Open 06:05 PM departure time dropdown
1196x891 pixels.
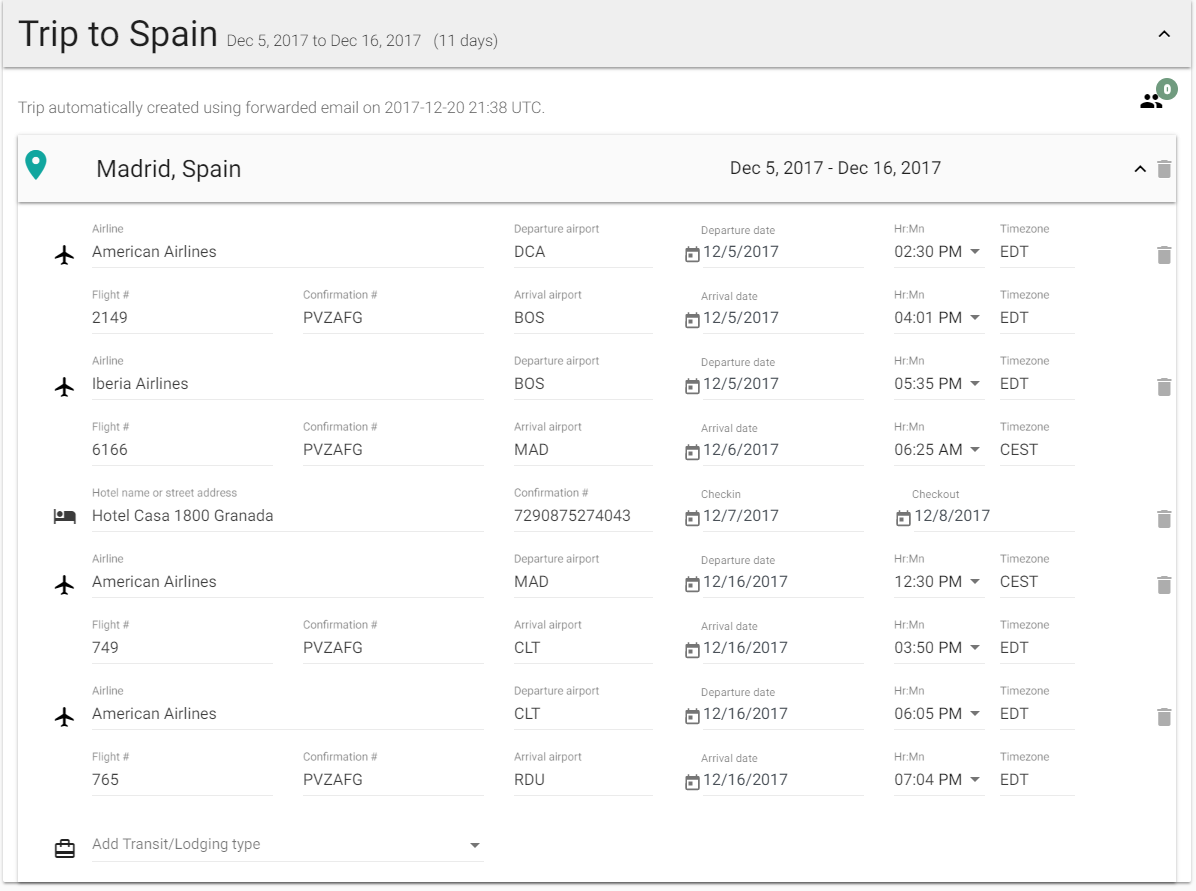(975, 713)
